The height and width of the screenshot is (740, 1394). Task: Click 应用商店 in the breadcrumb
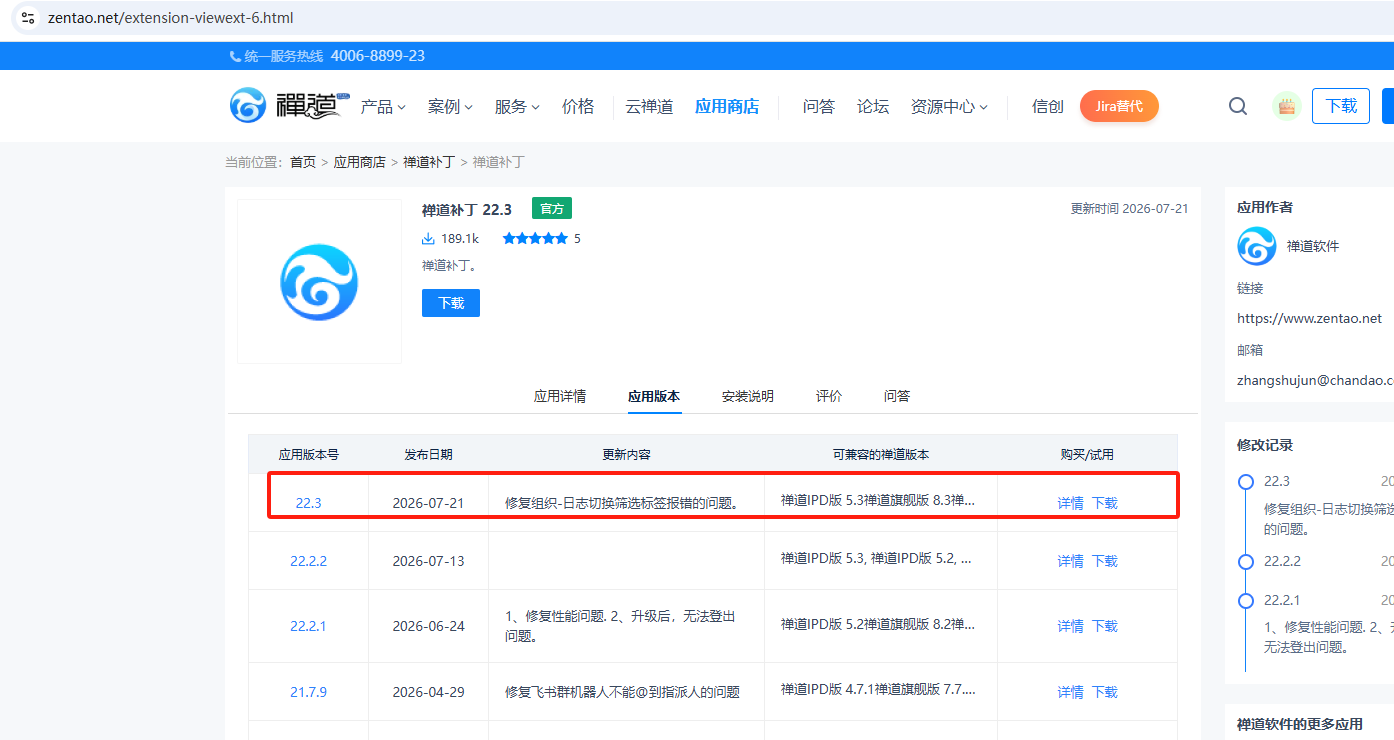coord(360,162)
